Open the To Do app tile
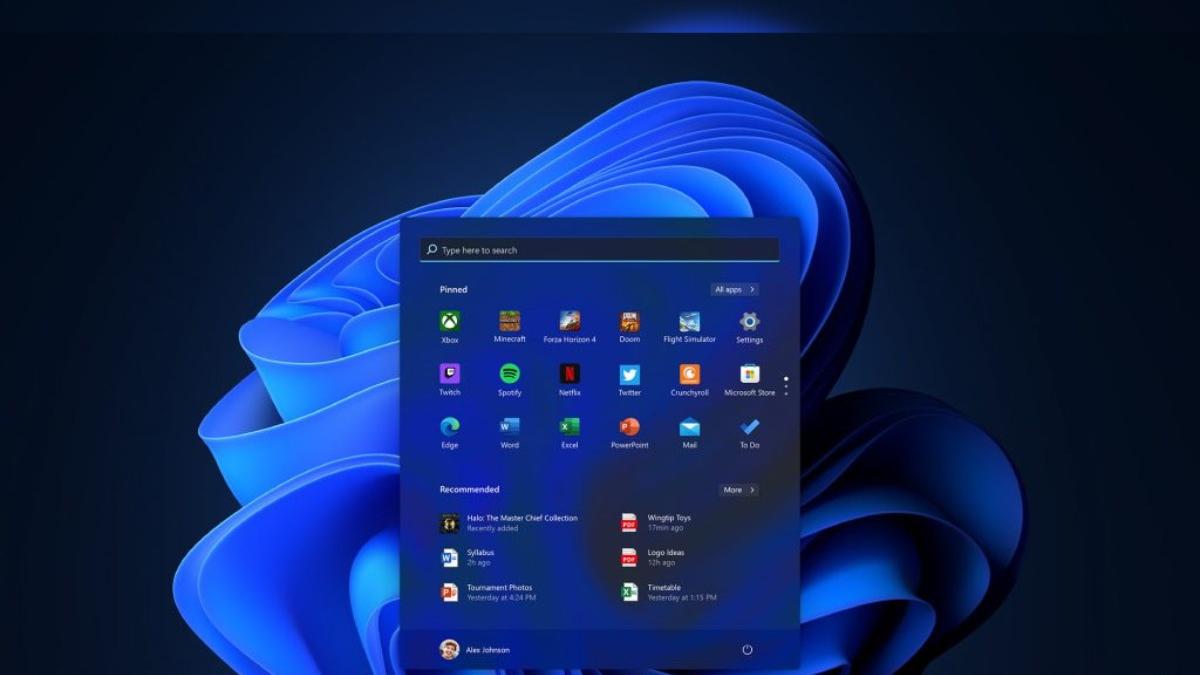The height and width of the screenshot is (675, 1200). coord(749,427)
